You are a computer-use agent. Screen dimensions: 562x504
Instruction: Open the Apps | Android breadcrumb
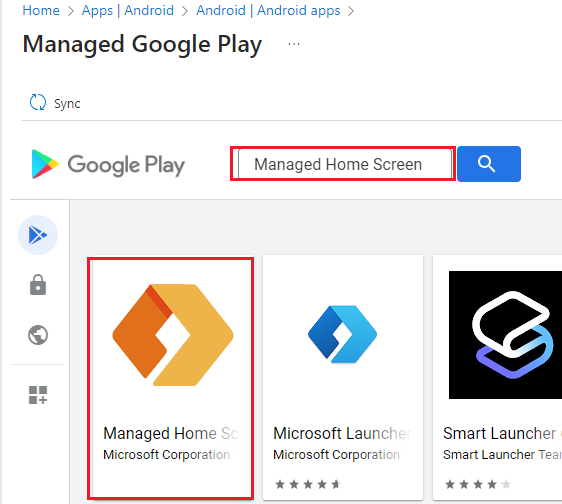coord(128,10)
